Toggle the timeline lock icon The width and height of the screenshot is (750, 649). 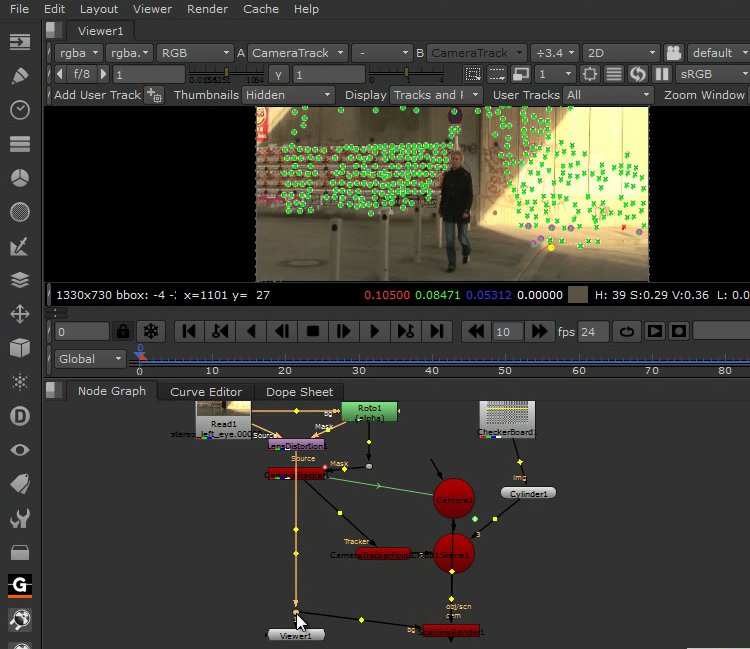(x=123, y=331)
